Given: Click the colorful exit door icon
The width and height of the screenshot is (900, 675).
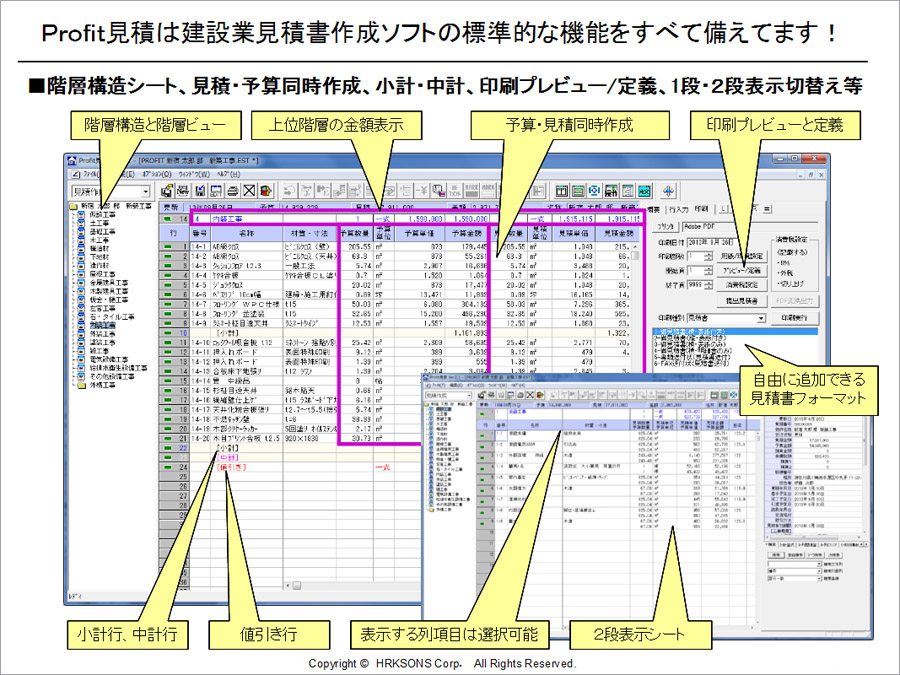Looking at the screenshot, I should (x=265, y=191).
